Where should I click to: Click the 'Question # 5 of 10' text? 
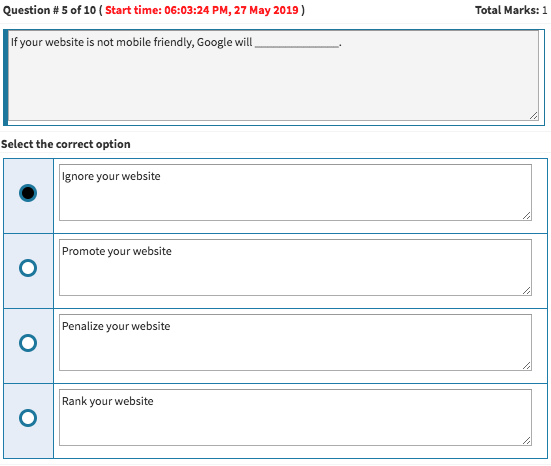pos(49,10)
